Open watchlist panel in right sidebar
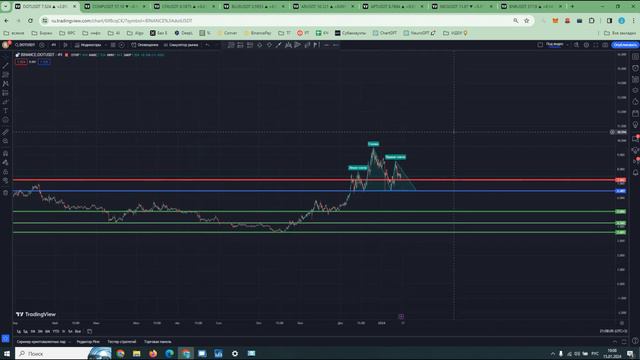This screenshot has height=360, width=640. (x=635, y=57)
